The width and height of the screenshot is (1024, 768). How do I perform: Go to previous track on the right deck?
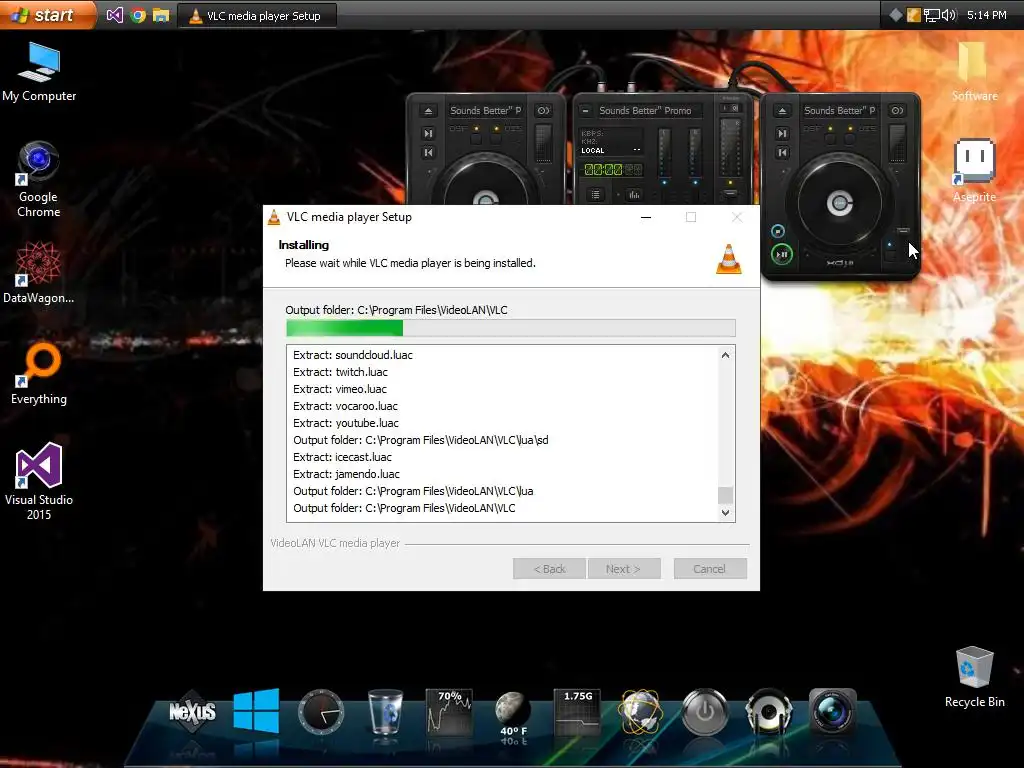coord(782,153)
